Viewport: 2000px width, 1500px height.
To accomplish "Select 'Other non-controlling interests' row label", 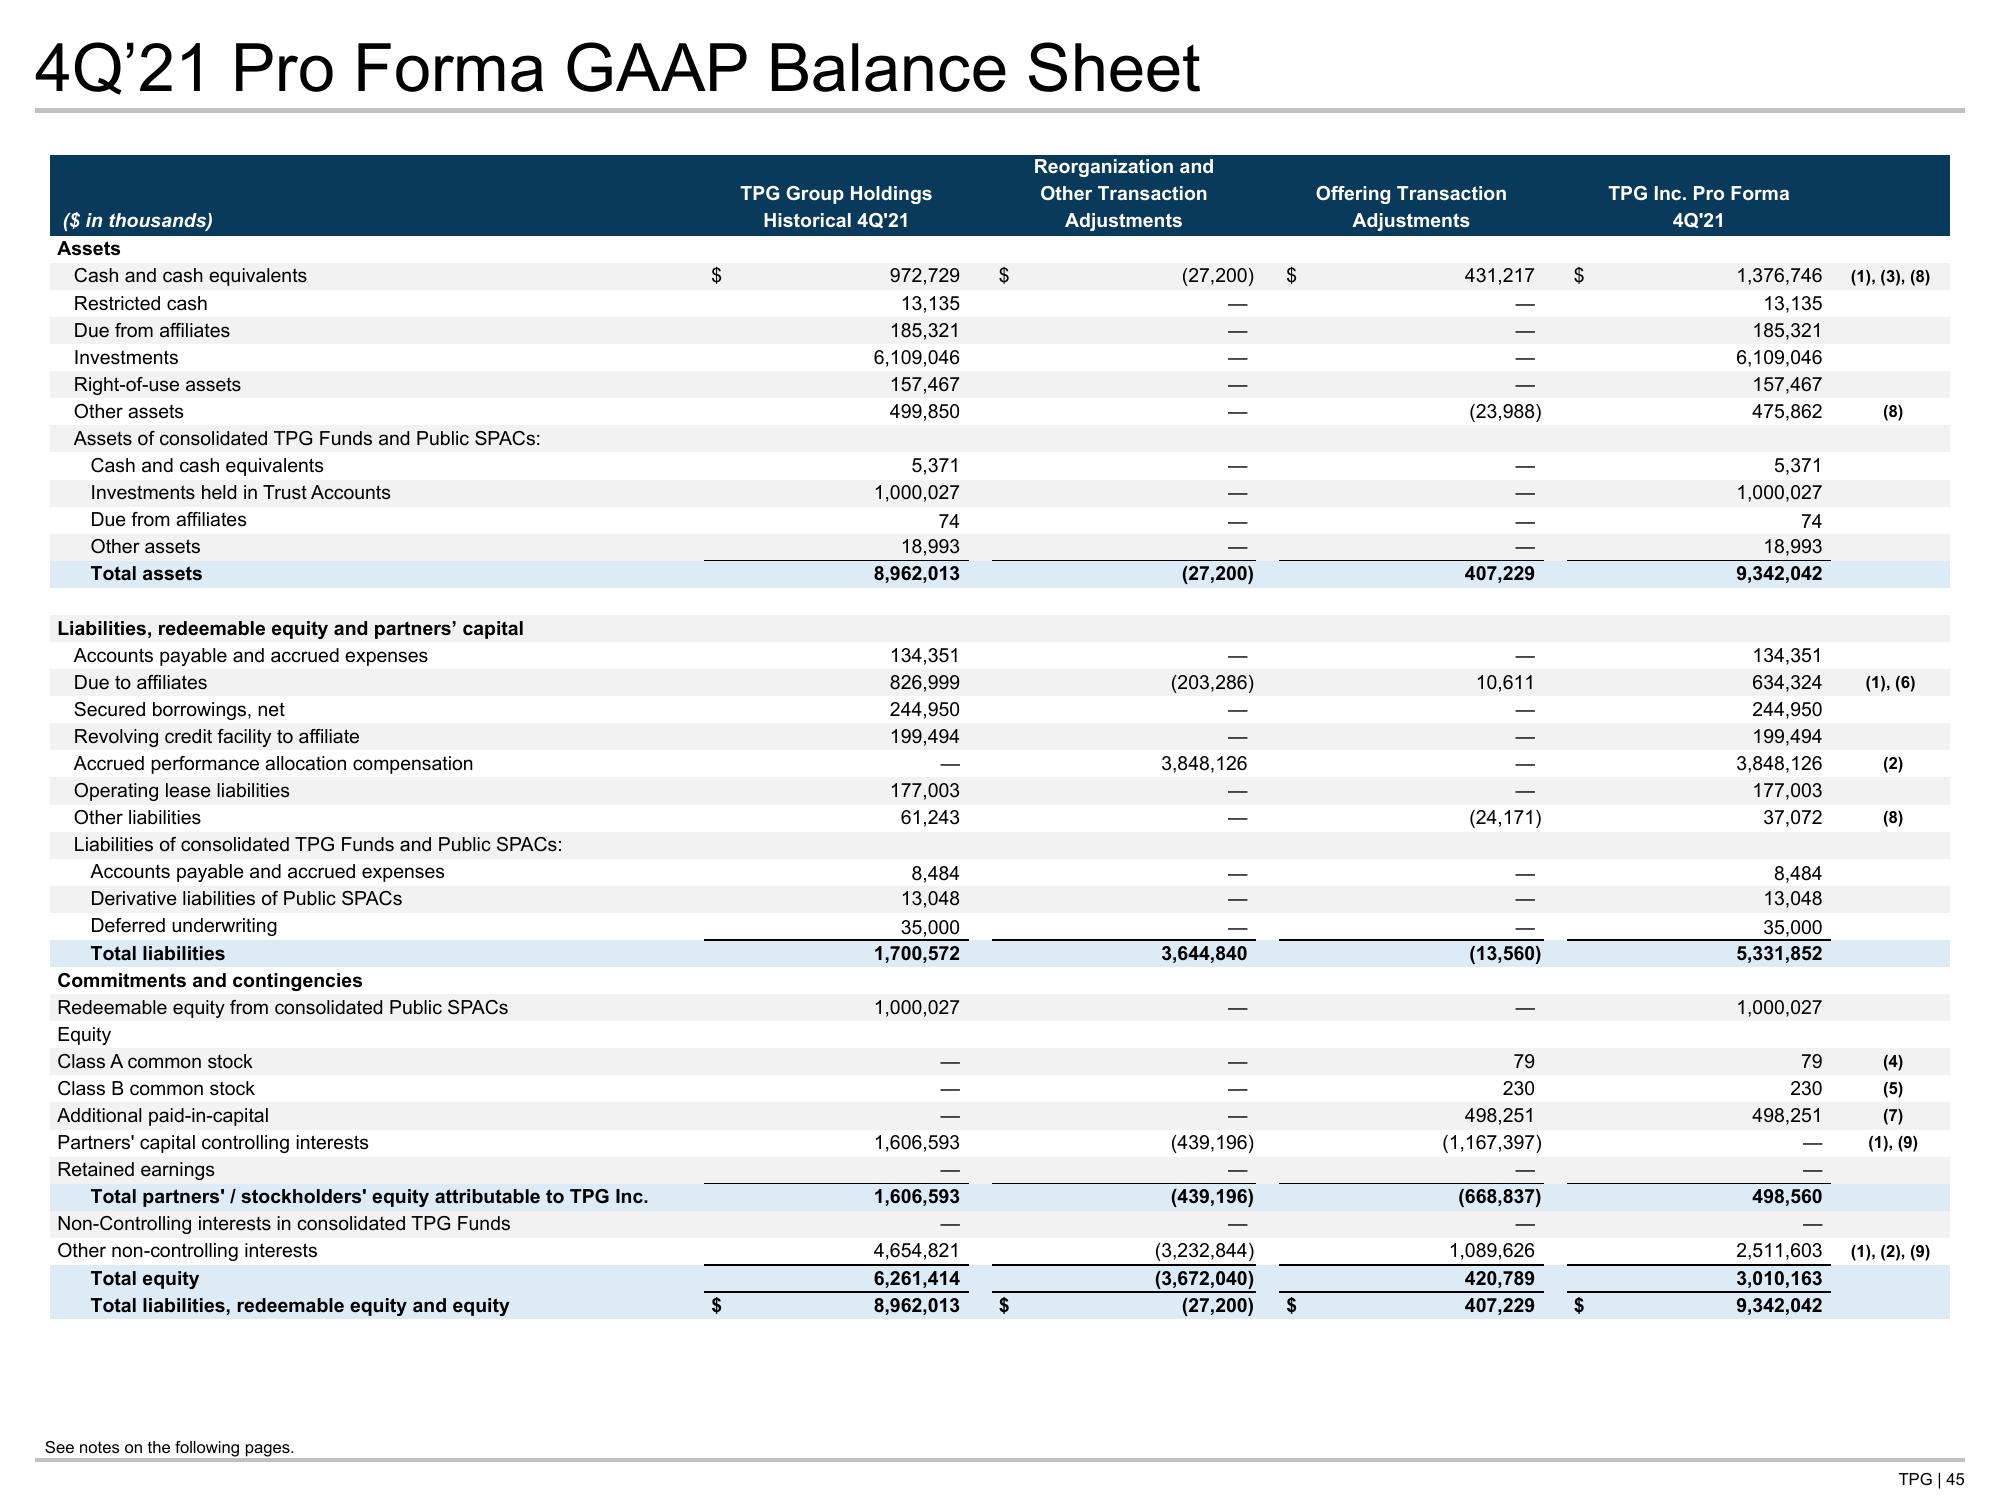I will [187, 1250].
